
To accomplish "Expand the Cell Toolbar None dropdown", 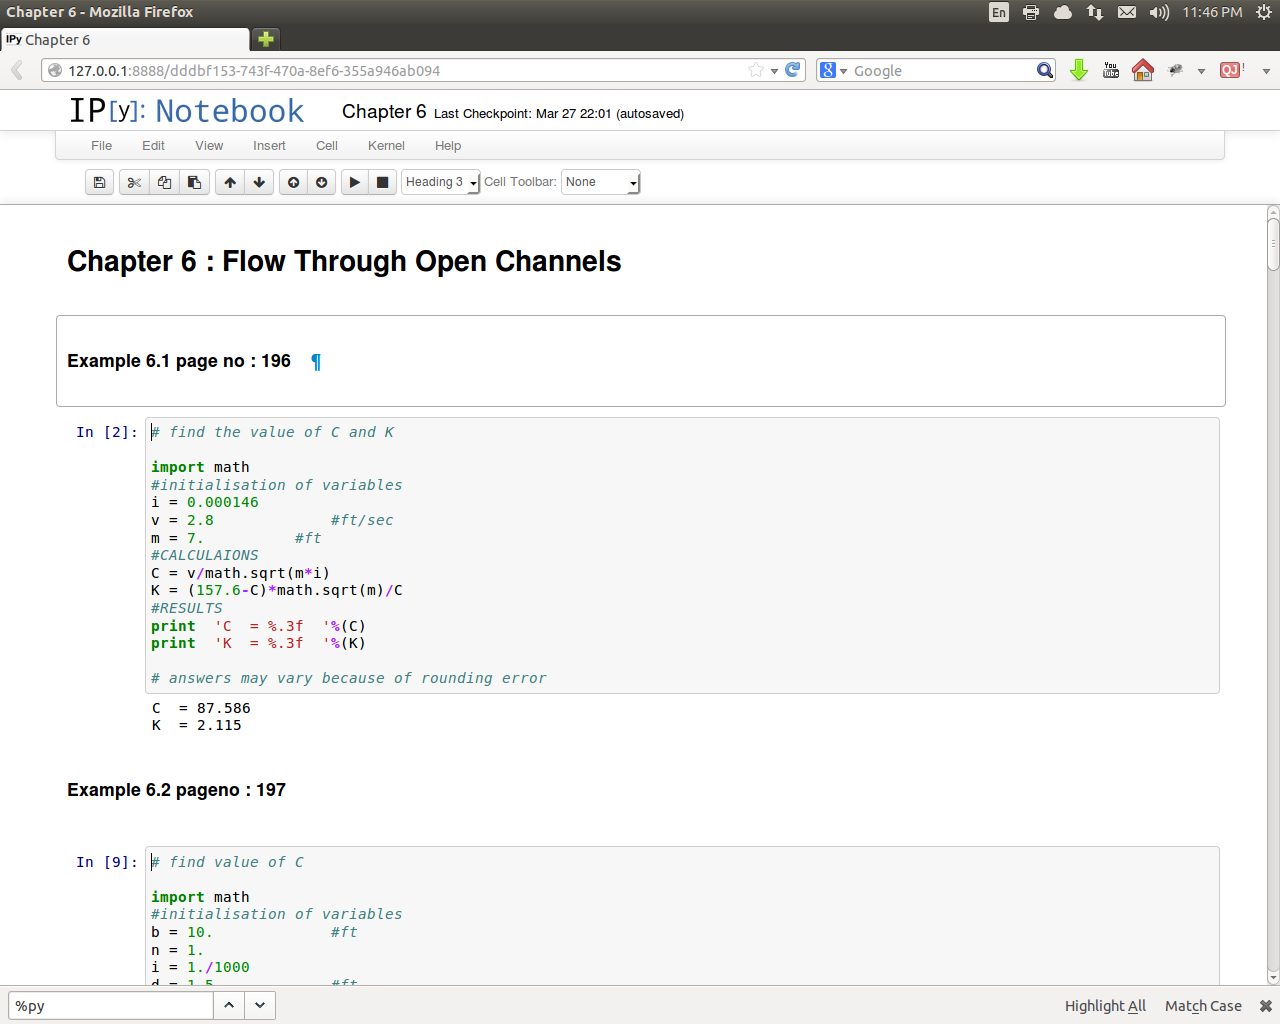I will [x=600, y=182].
